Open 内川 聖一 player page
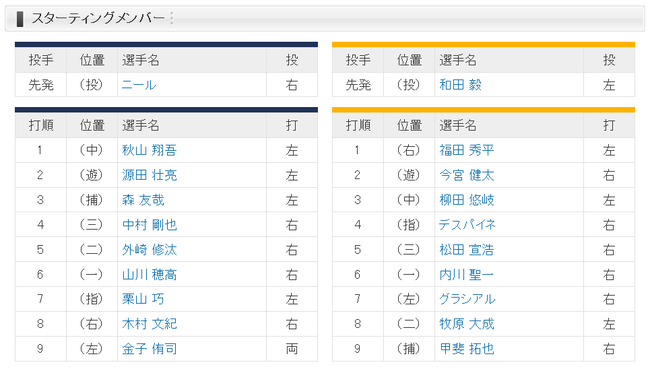Screen dimensions: 650x371 (x=466, y=274)
